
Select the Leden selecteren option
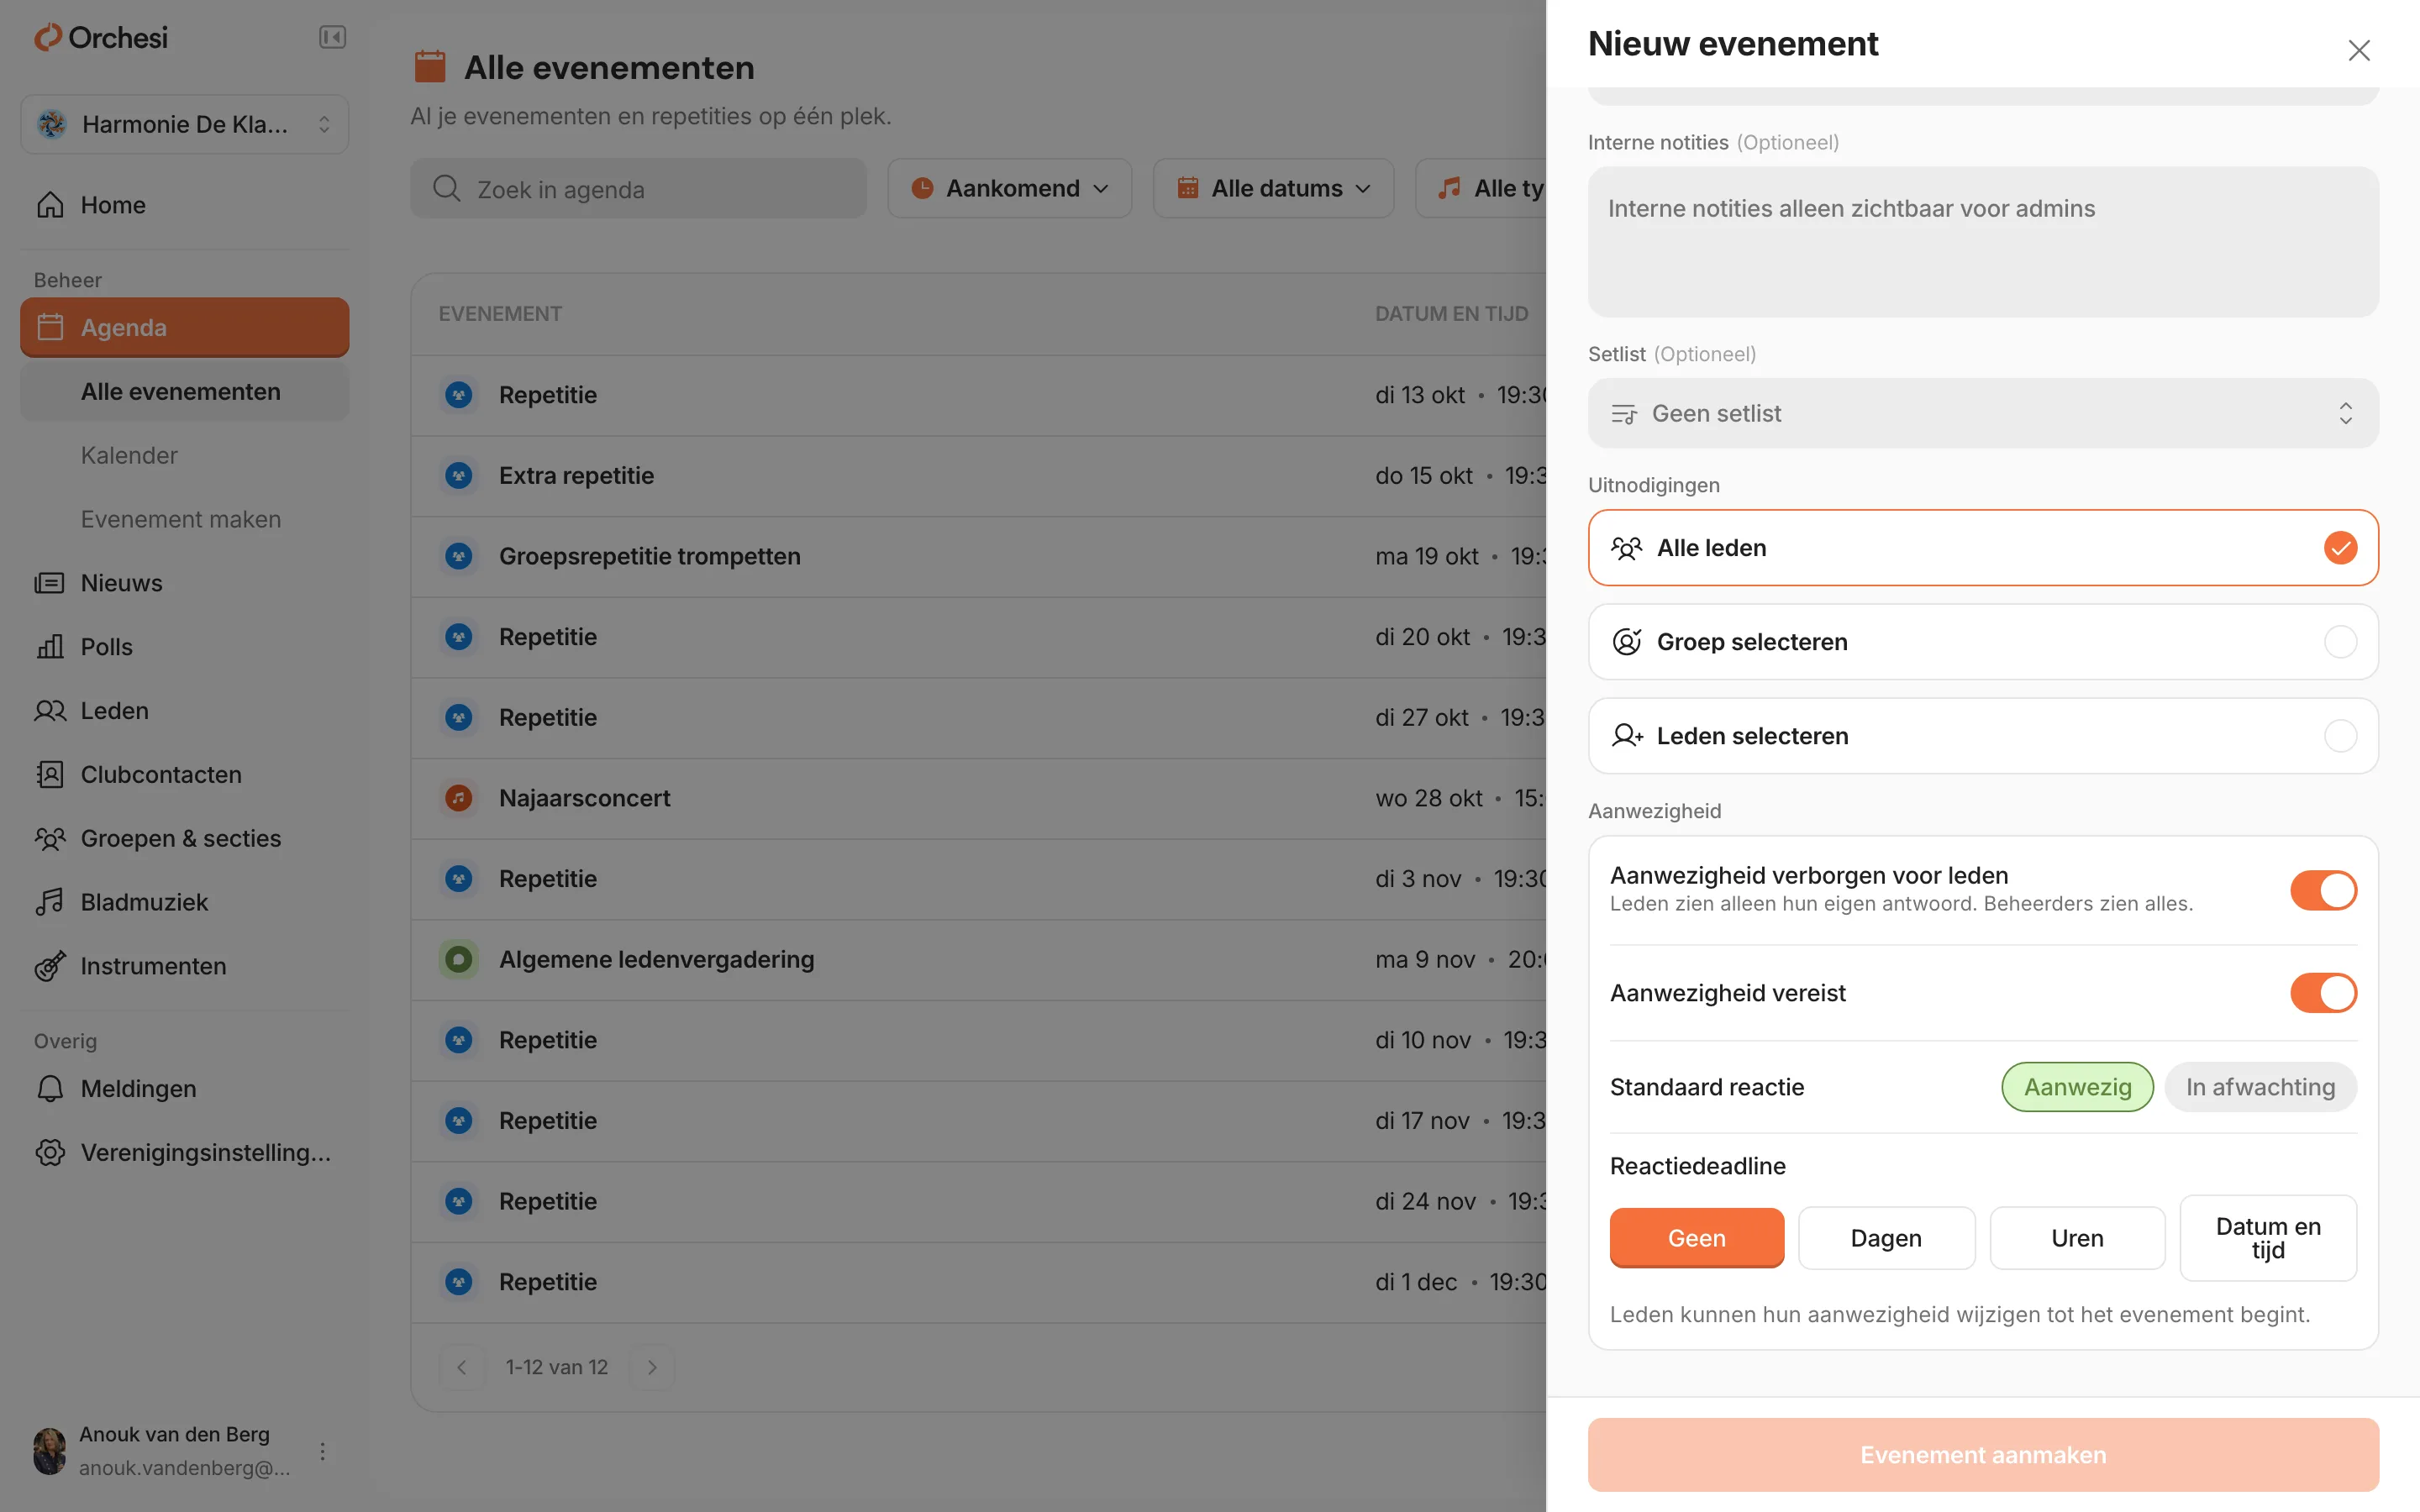(1983, 736)
